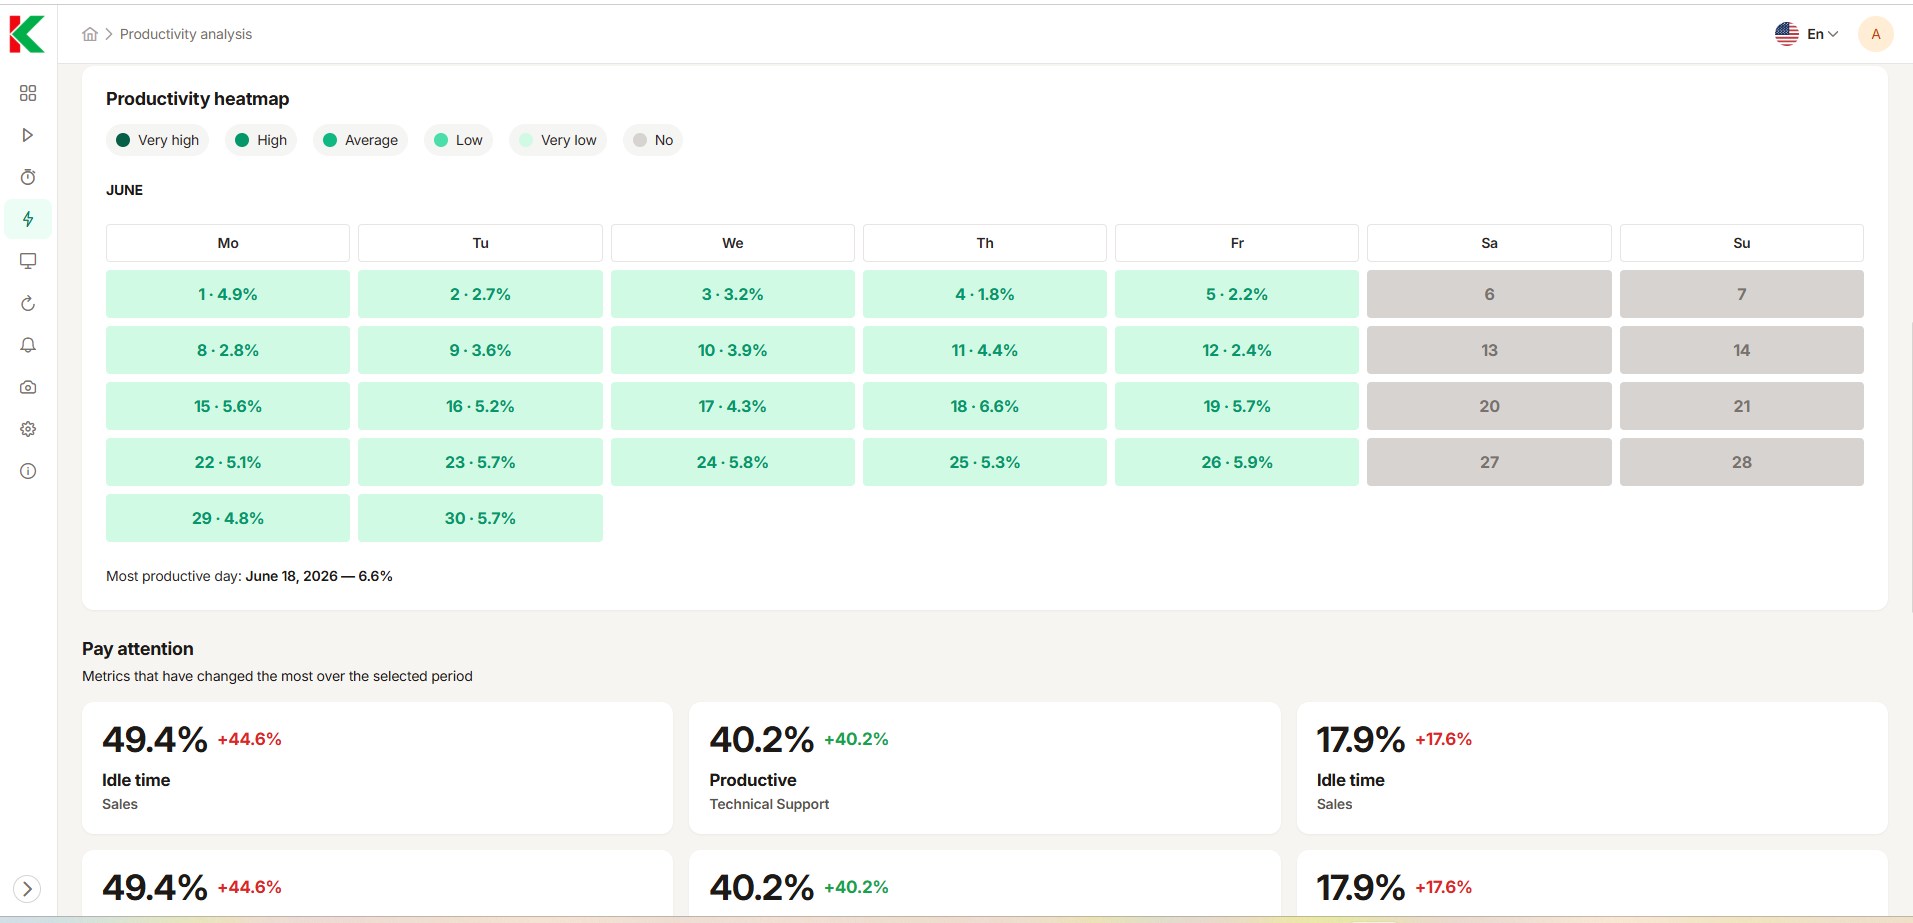Screen dimensions: 1913x923
Task: Toggle the Very high legend filter
Action: 157,140
